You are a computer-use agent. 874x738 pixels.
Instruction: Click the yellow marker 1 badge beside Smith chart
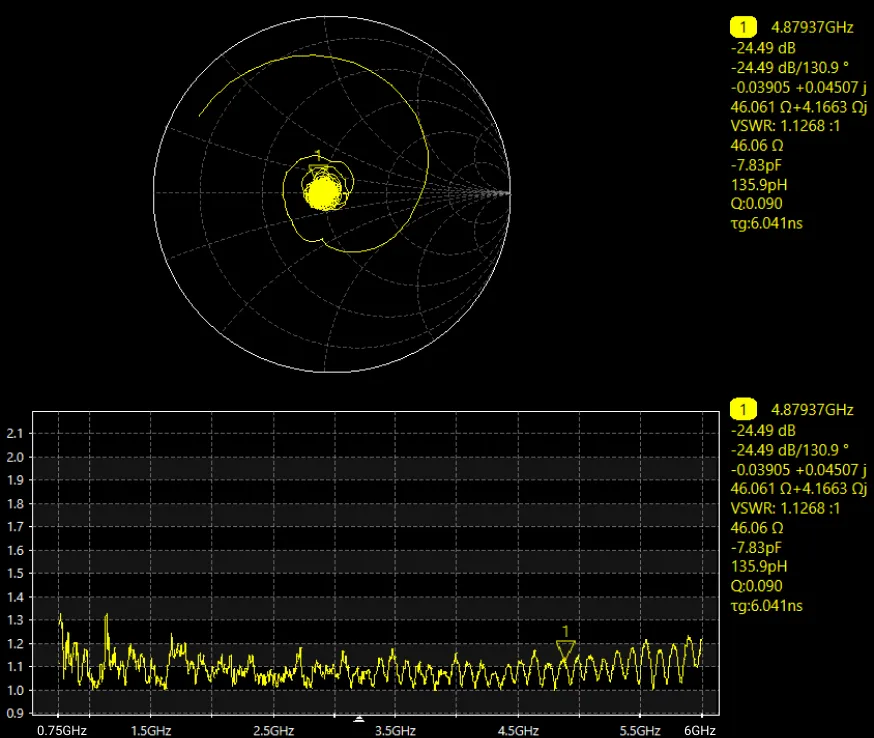coord(743,27)
